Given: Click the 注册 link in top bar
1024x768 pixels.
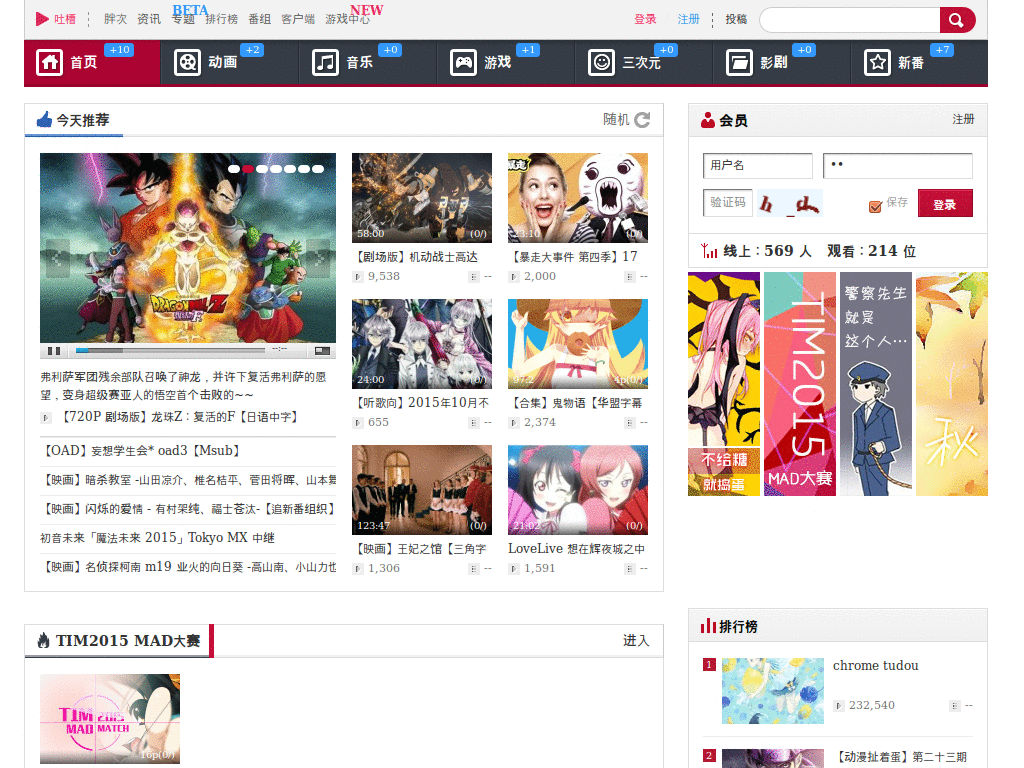Looking at the screenshot, I should (688, 19).
